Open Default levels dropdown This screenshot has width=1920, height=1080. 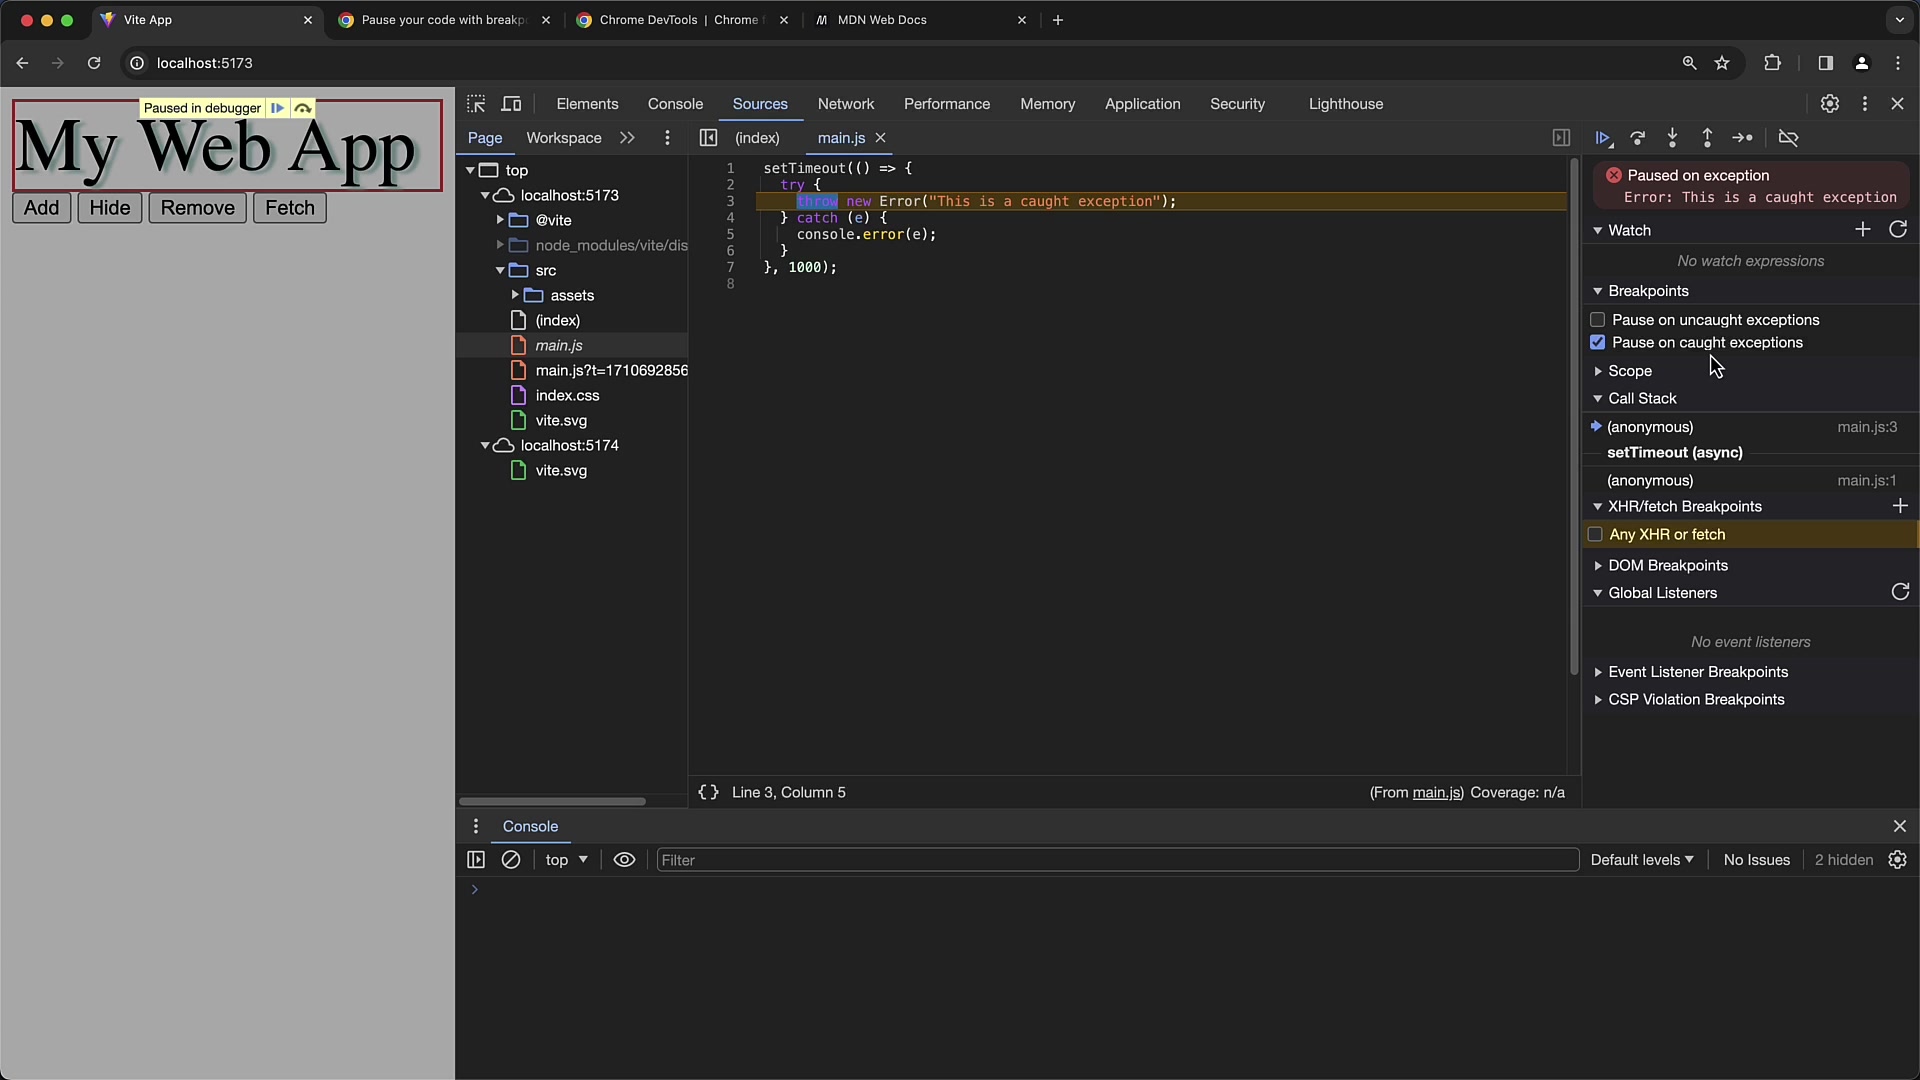tap(1641, 860)
